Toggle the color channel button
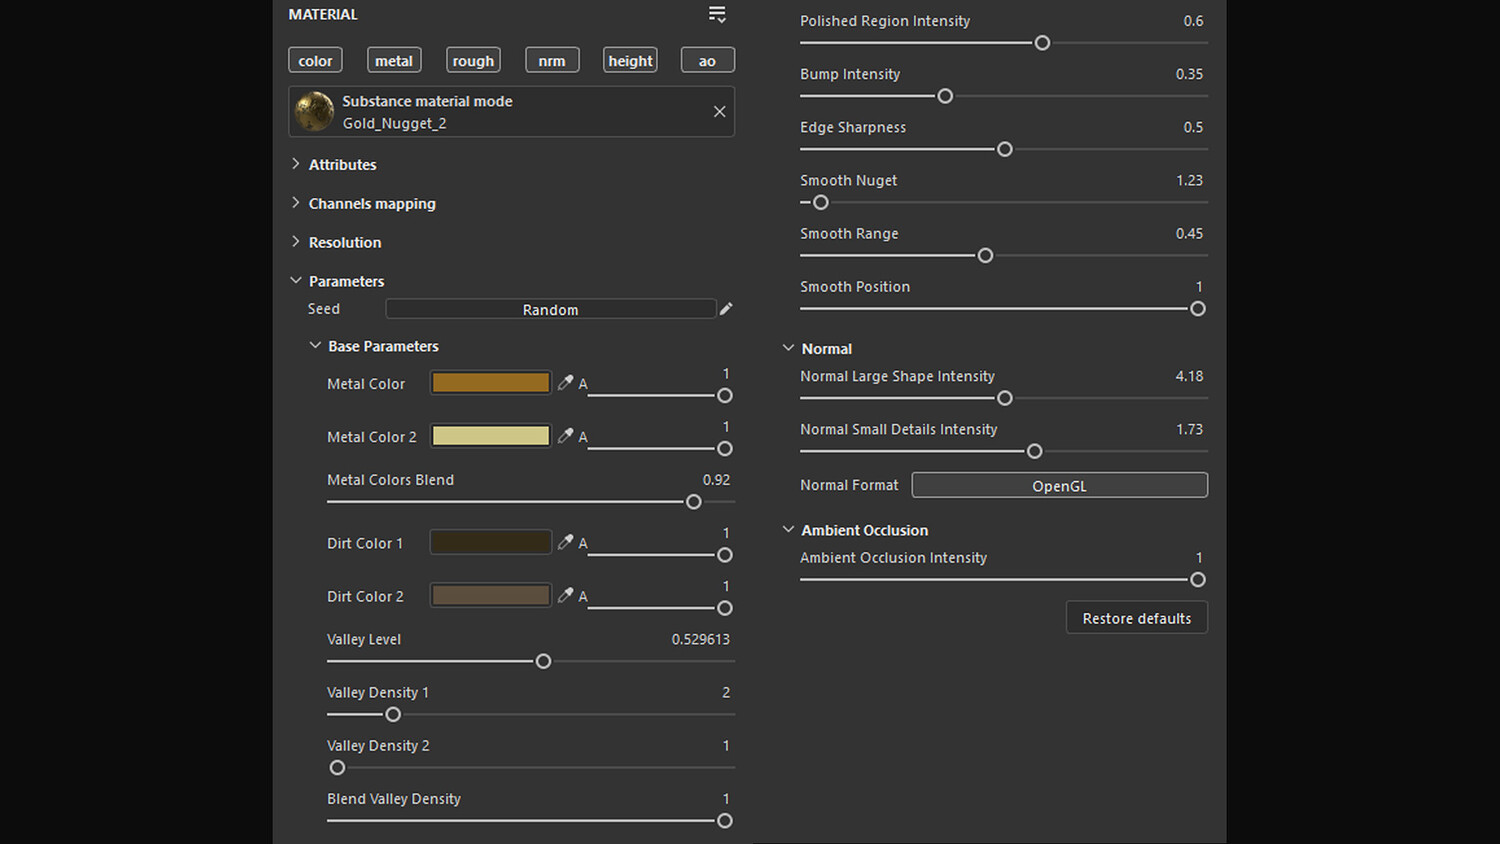The height and width of the screenshot is (844, 1500). (315, 60)
